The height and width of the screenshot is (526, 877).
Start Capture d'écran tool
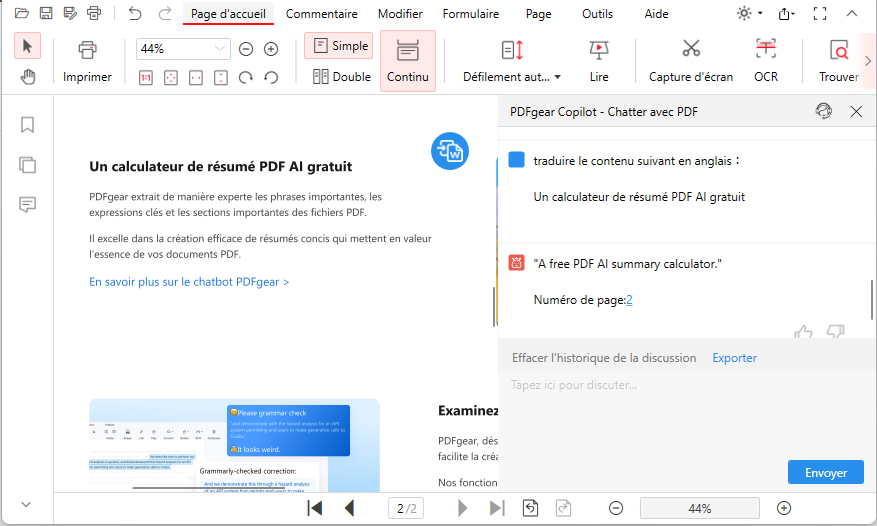pos(691,62)
